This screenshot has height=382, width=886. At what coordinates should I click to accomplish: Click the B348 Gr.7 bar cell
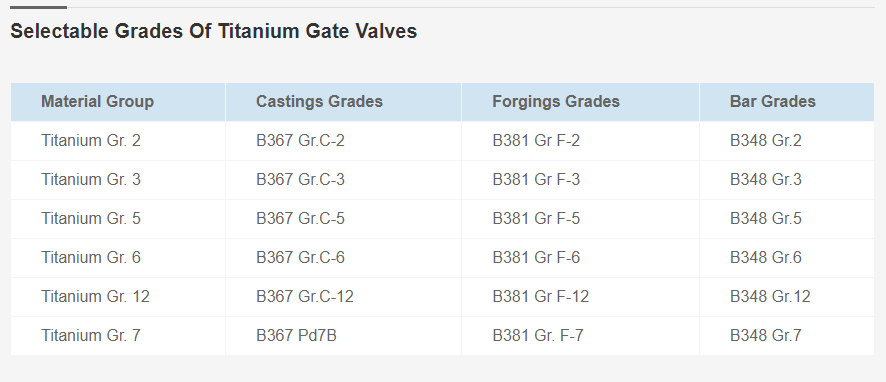click(x=787, y=336)
